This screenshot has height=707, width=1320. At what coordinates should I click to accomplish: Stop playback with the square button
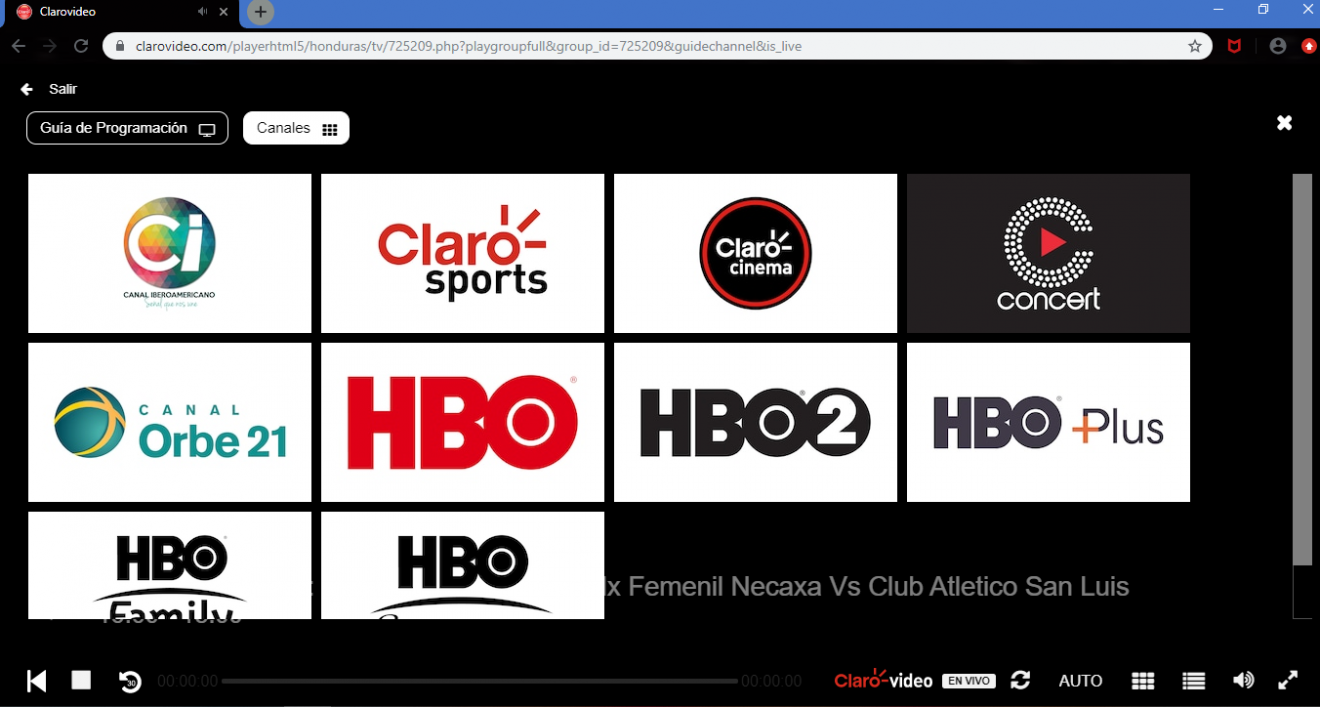(81, 680)
